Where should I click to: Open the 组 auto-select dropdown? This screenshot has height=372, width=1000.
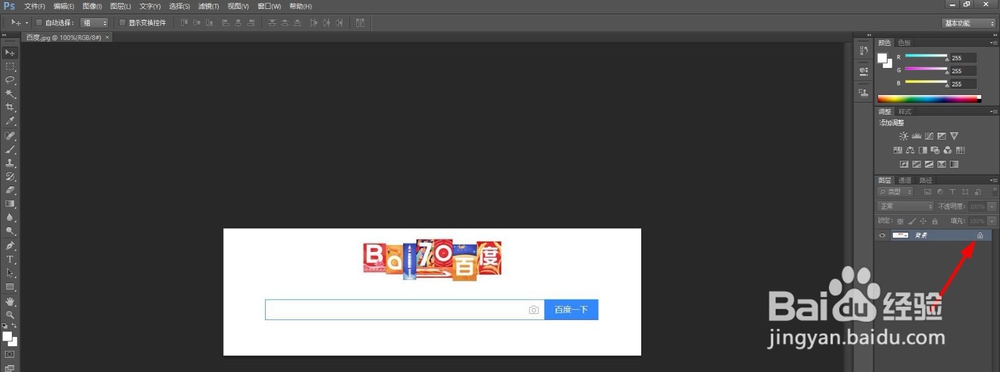[x=94, y=23]
